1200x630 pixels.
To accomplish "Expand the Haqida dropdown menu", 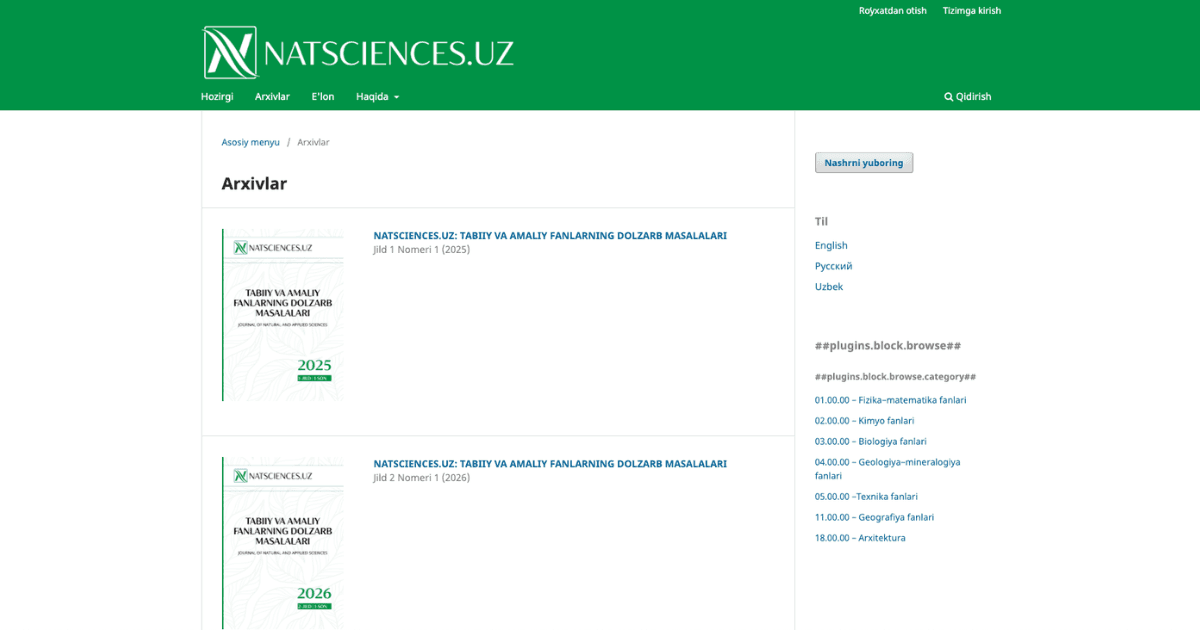I will (x=377, y=97).
